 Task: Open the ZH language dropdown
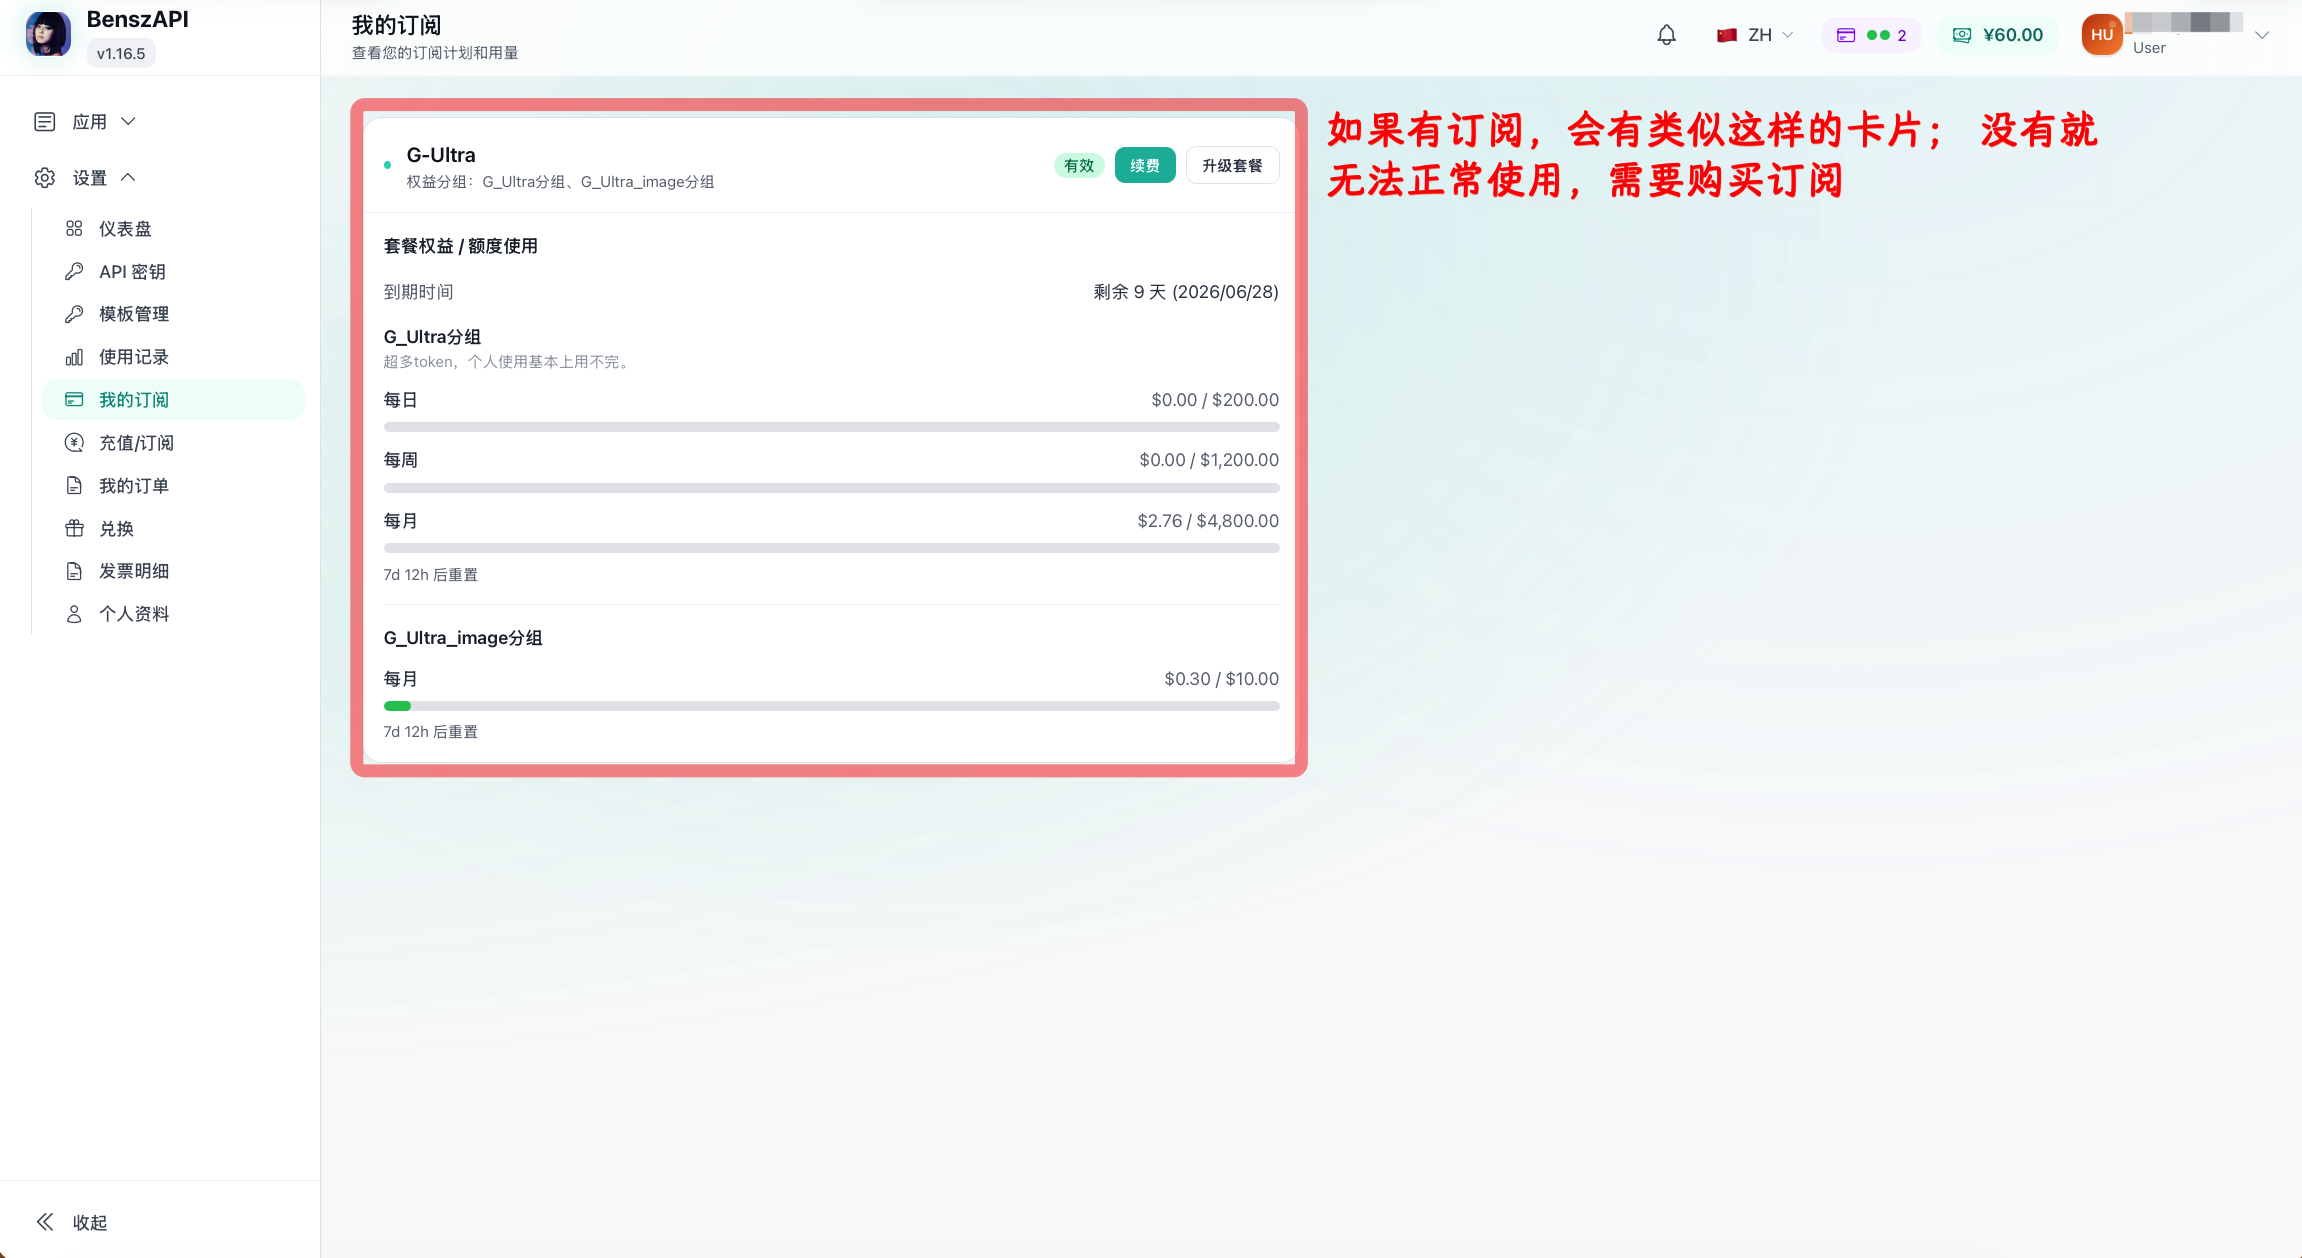point(1755,35)
